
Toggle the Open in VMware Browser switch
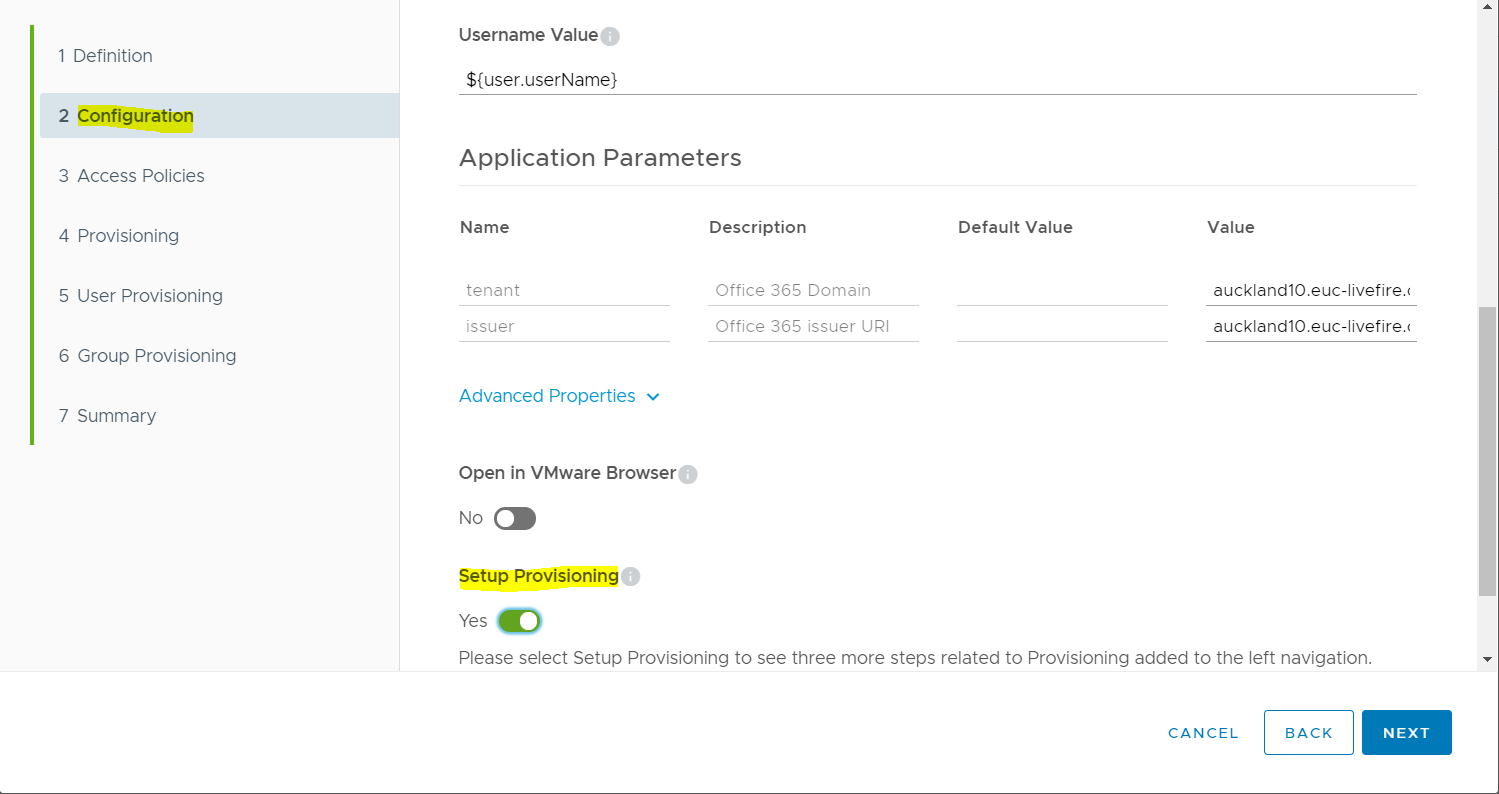[x=515, y=518]
